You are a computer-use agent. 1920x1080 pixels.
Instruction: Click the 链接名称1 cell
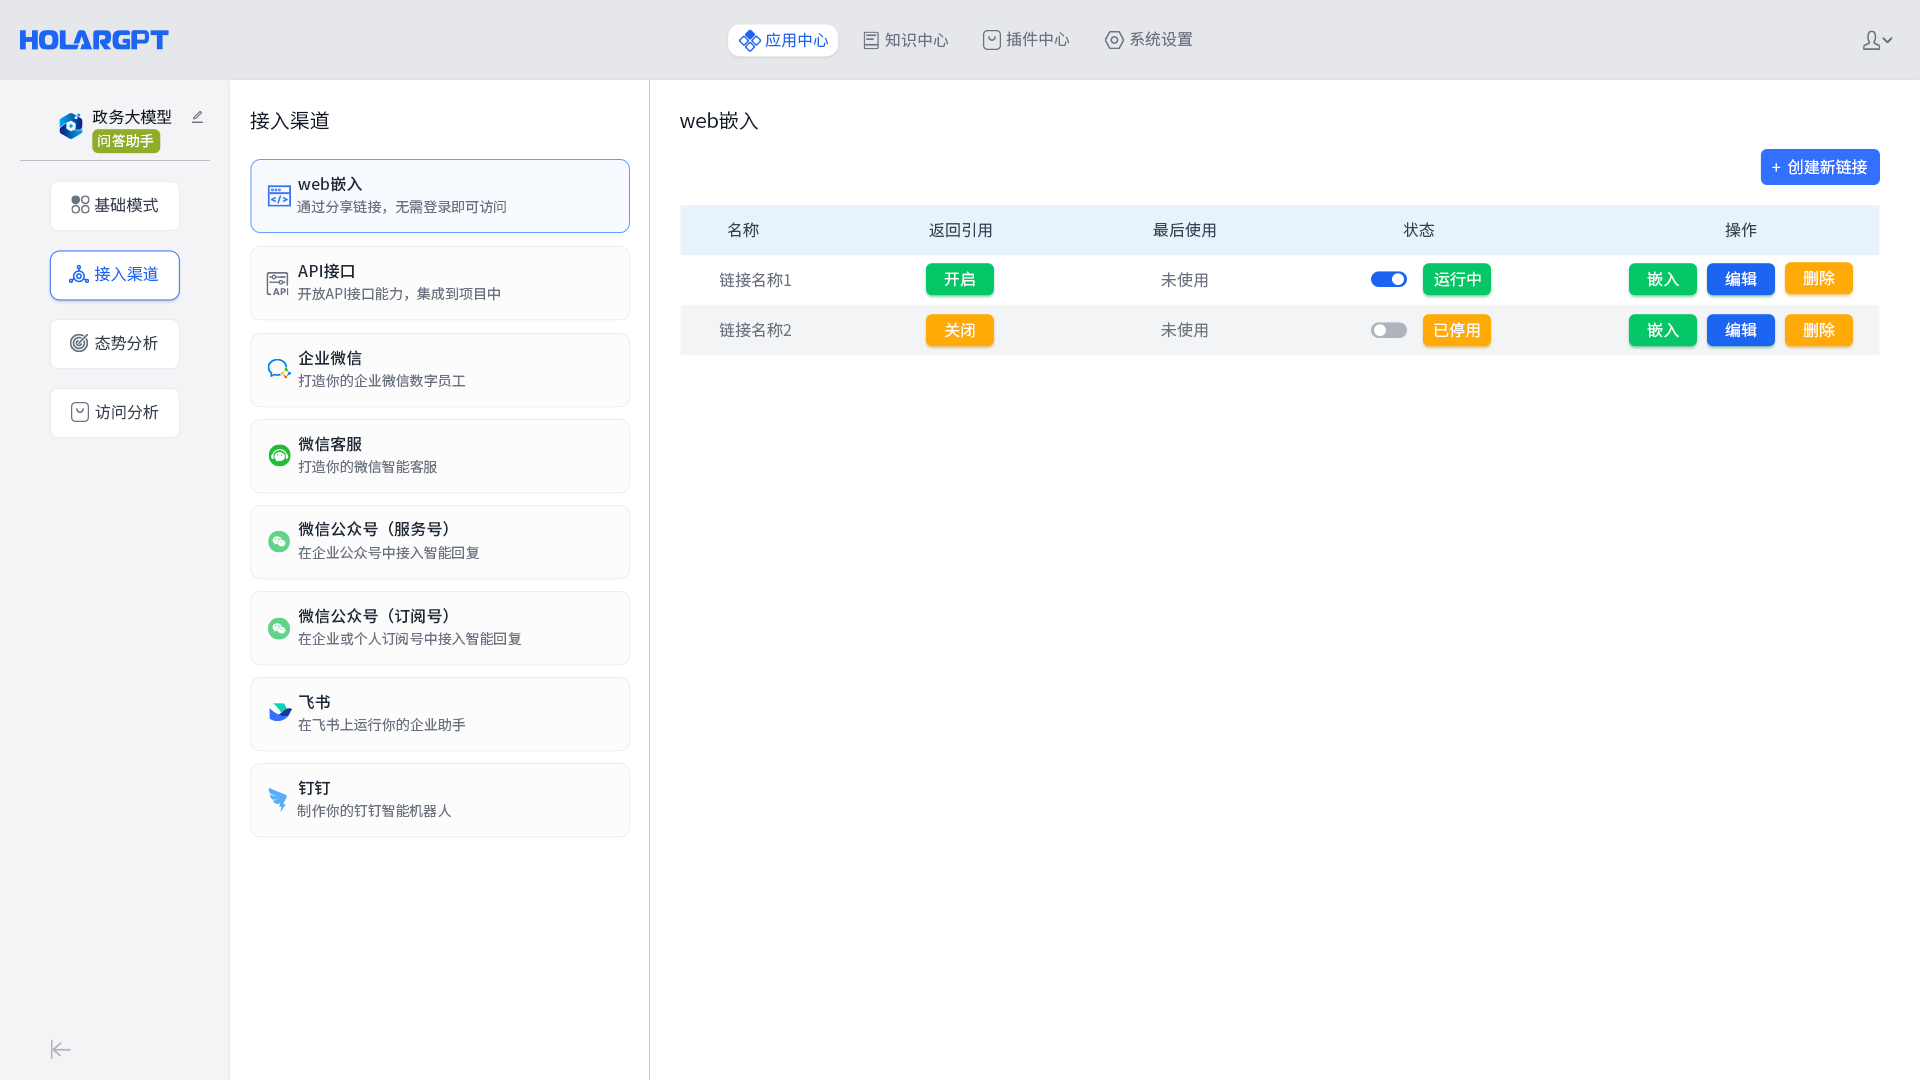[x=755, y=280]
